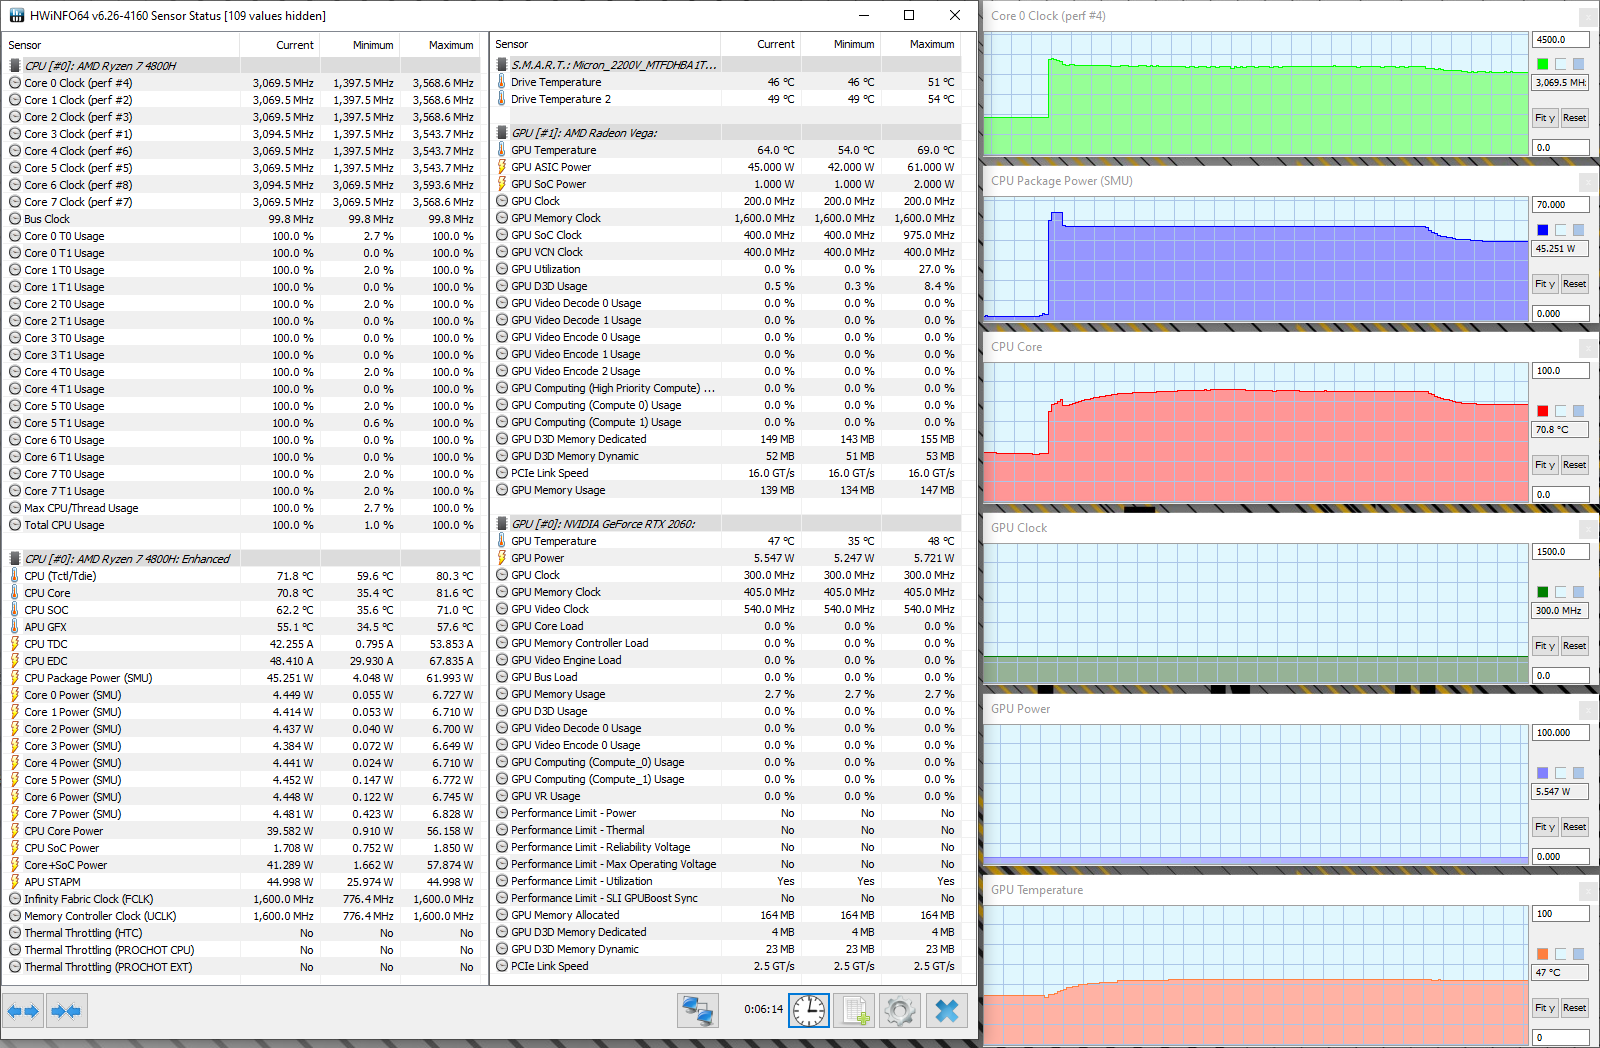Click the collapse layout arrows icon

(66, 1011)
